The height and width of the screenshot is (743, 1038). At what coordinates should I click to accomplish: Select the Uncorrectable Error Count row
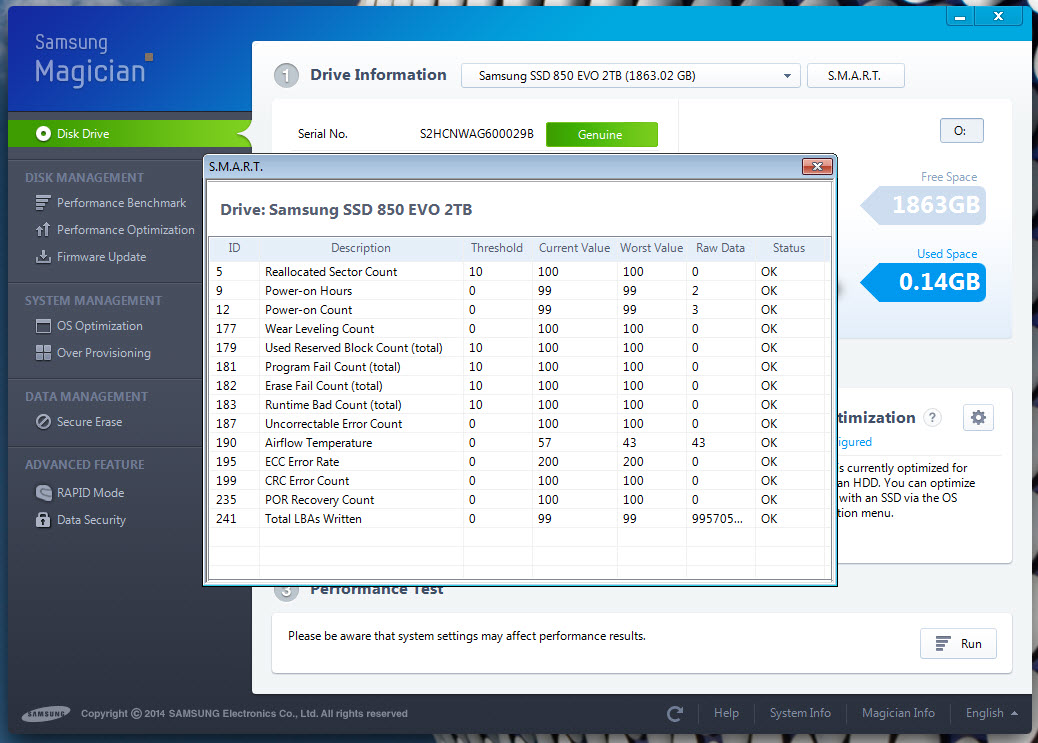pyautogui.click(x=518, y=424)
